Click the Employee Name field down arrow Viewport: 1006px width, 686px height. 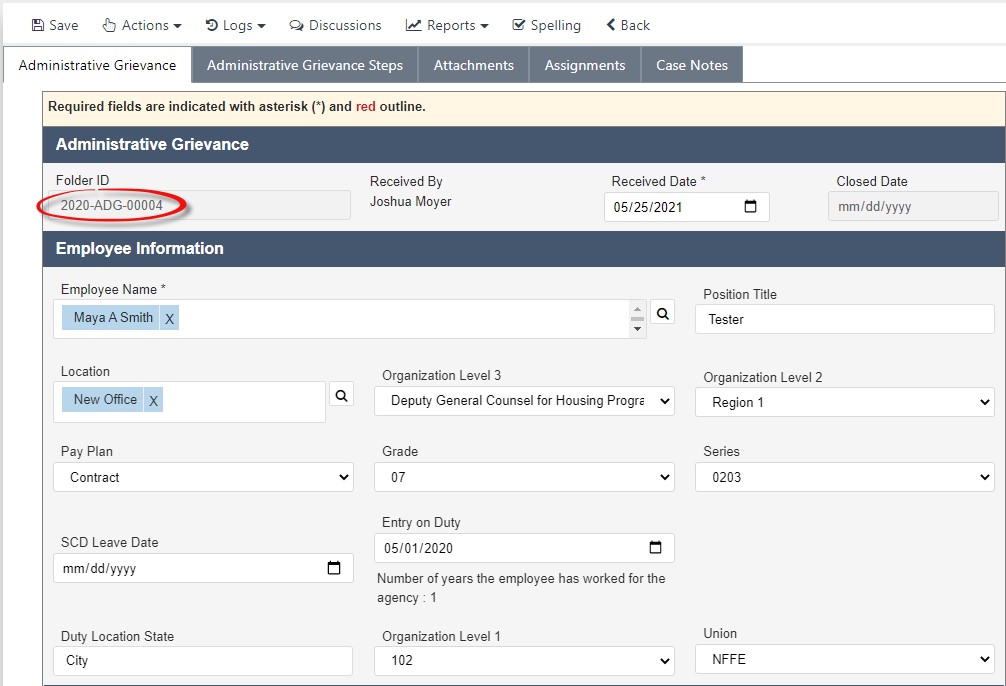[637, 329]
